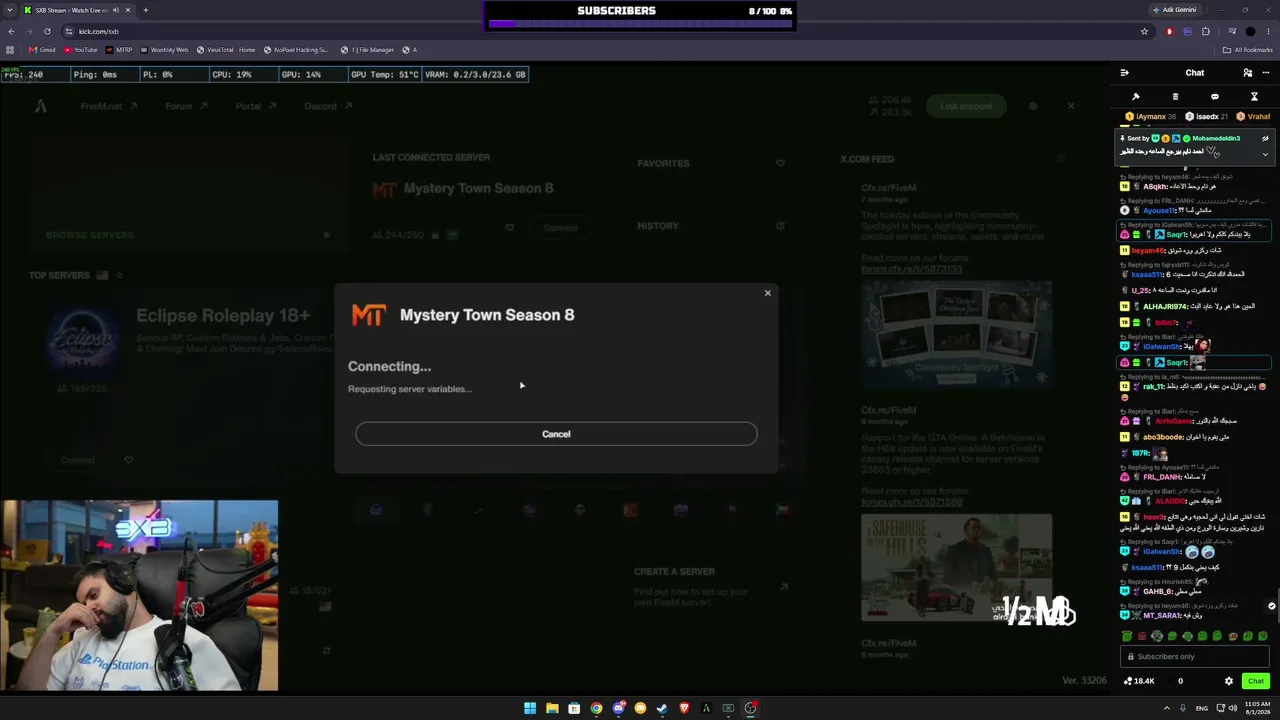Open the VirusTotal - Home bookmark

(226, 50)
